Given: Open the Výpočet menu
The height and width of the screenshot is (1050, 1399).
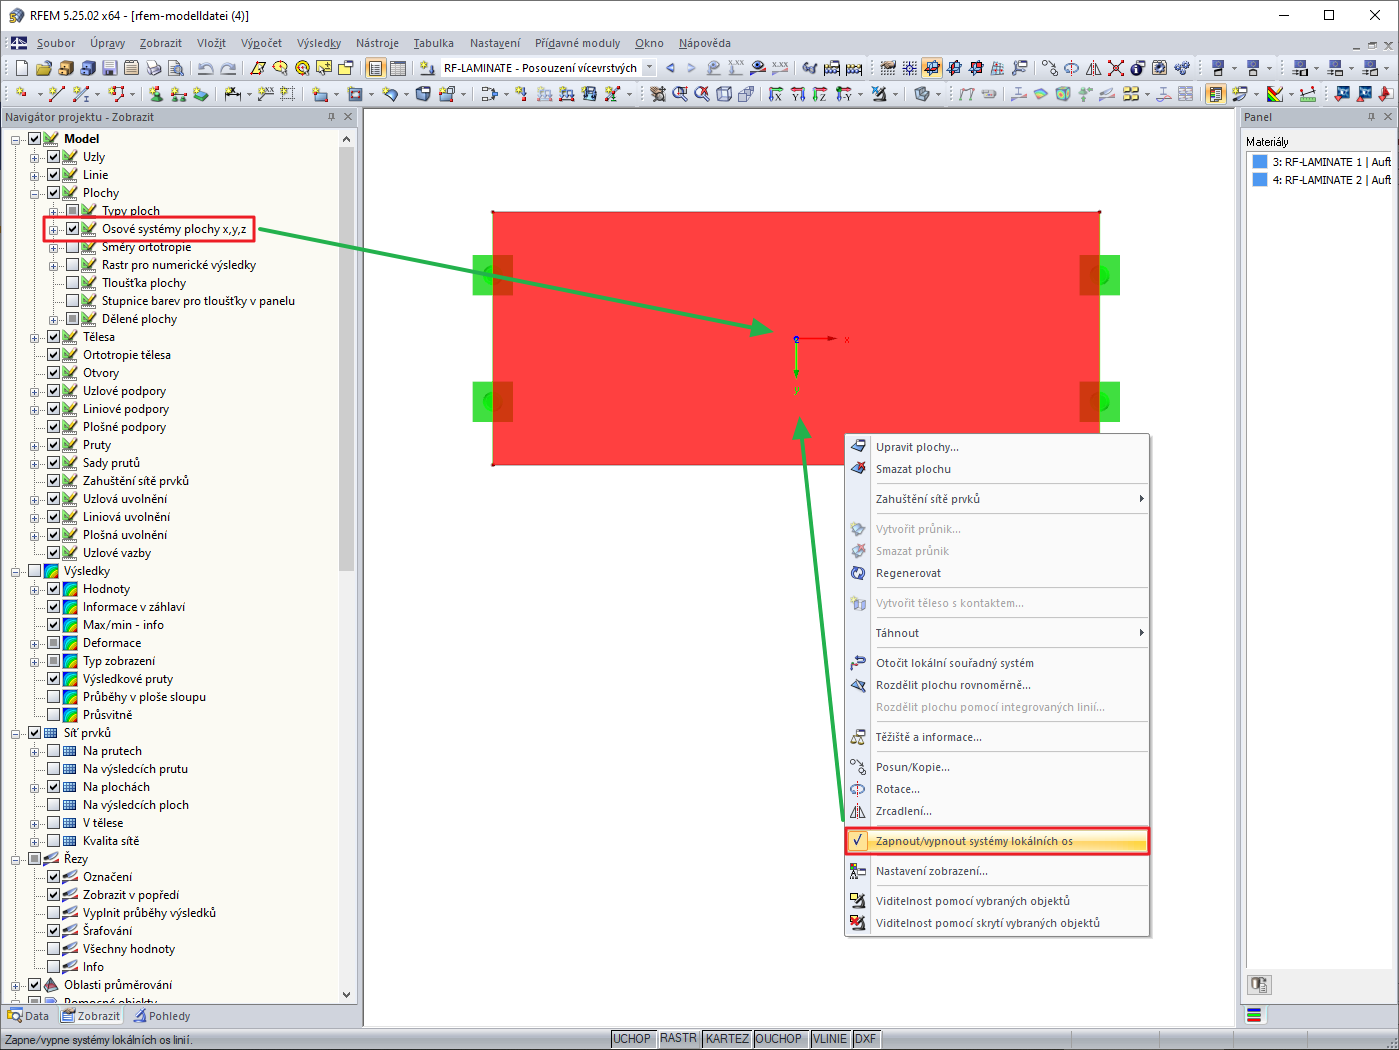Looking at the screenshot, I should [x=261, y=43].
